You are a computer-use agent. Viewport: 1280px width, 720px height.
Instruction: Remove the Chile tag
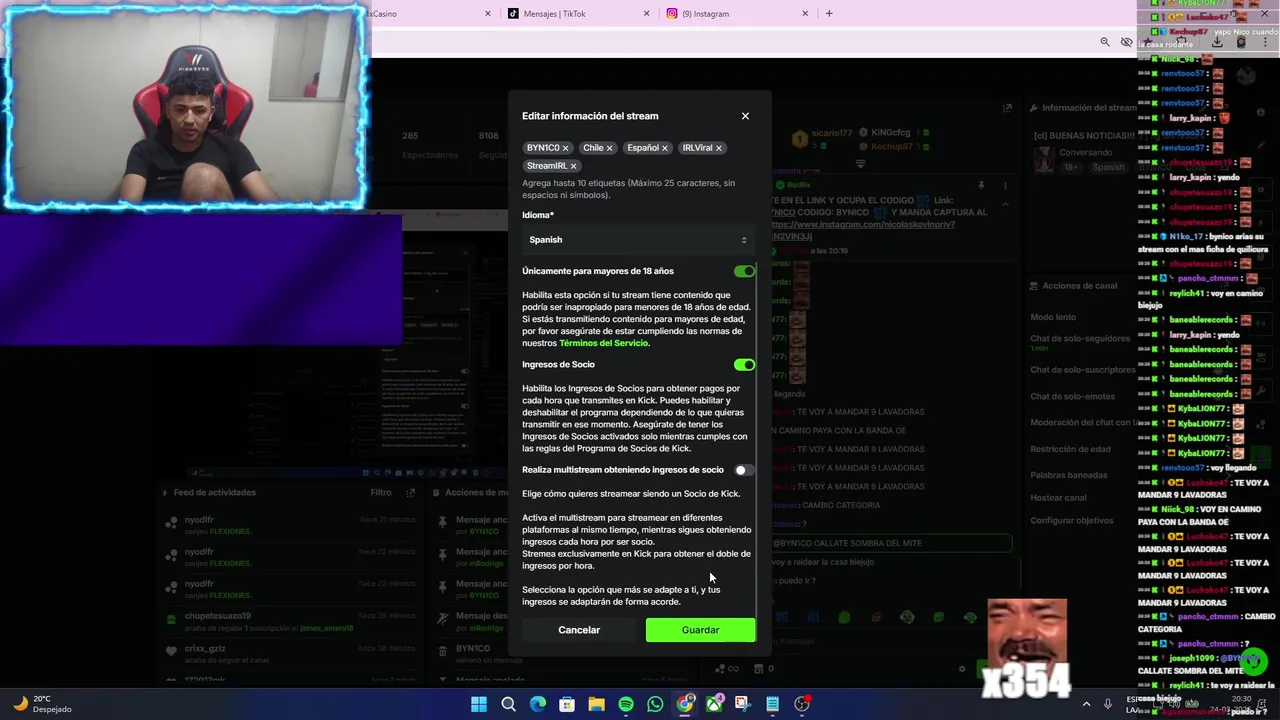click(609, 148)
